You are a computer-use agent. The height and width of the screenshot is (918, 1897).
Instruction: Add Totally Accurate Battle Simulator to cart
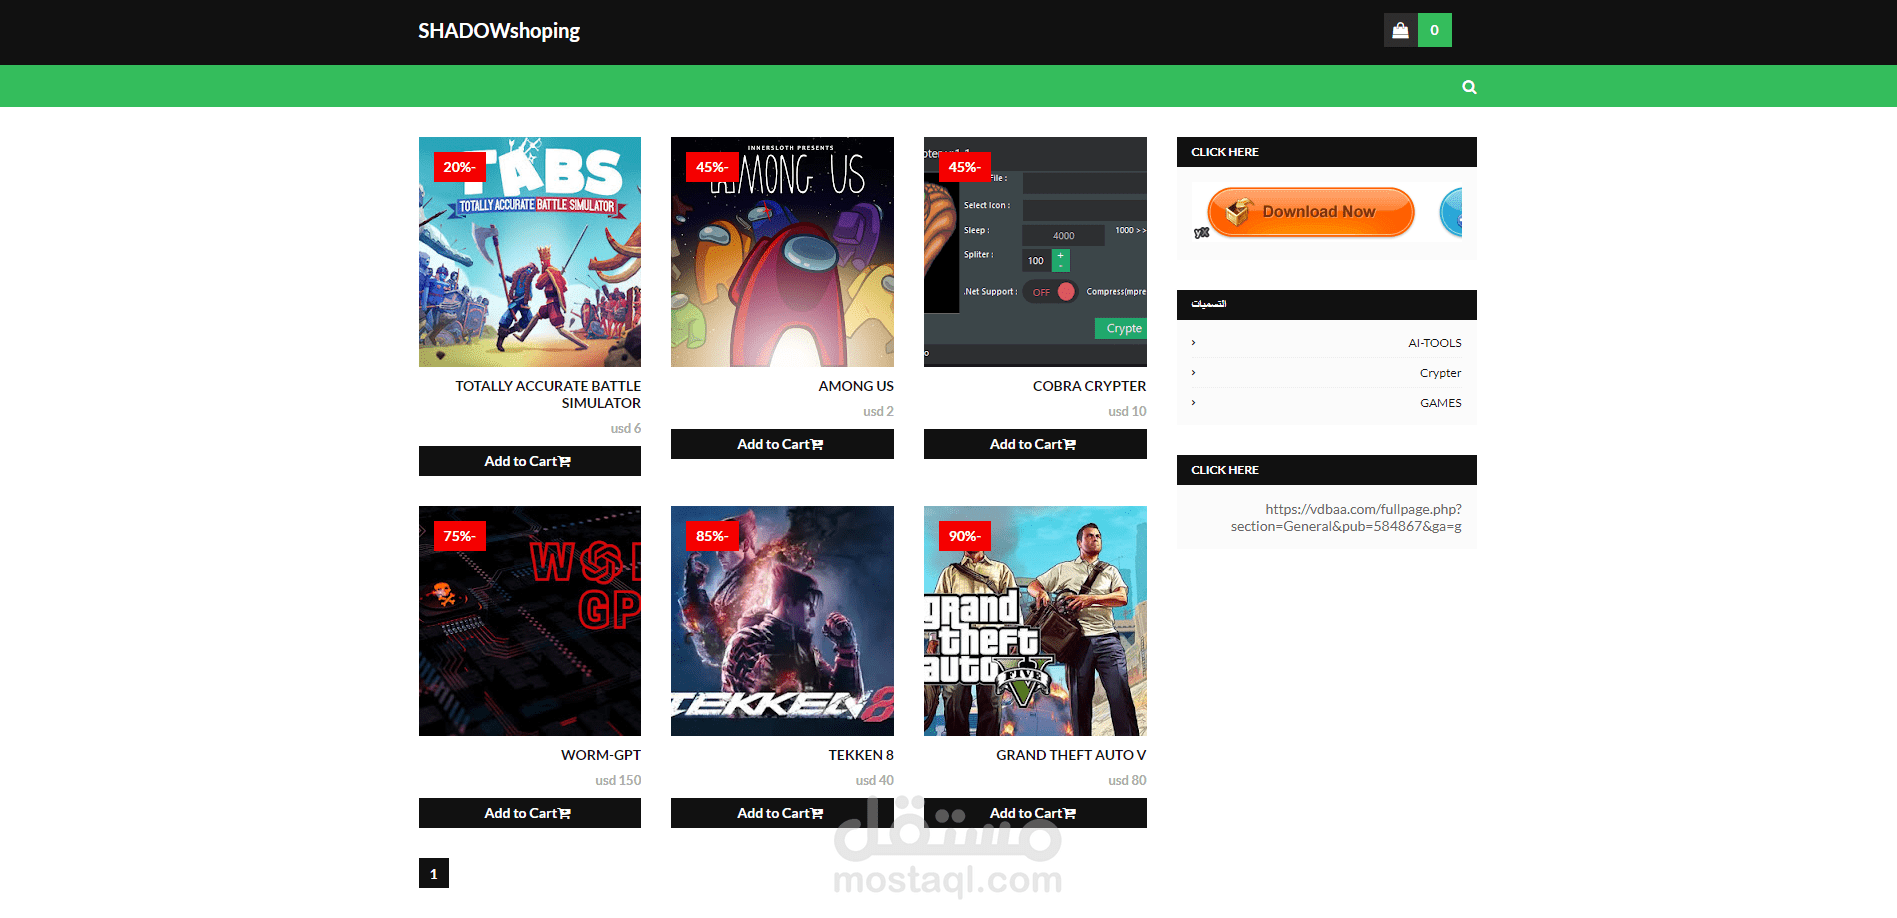click(x=530, y=461)
